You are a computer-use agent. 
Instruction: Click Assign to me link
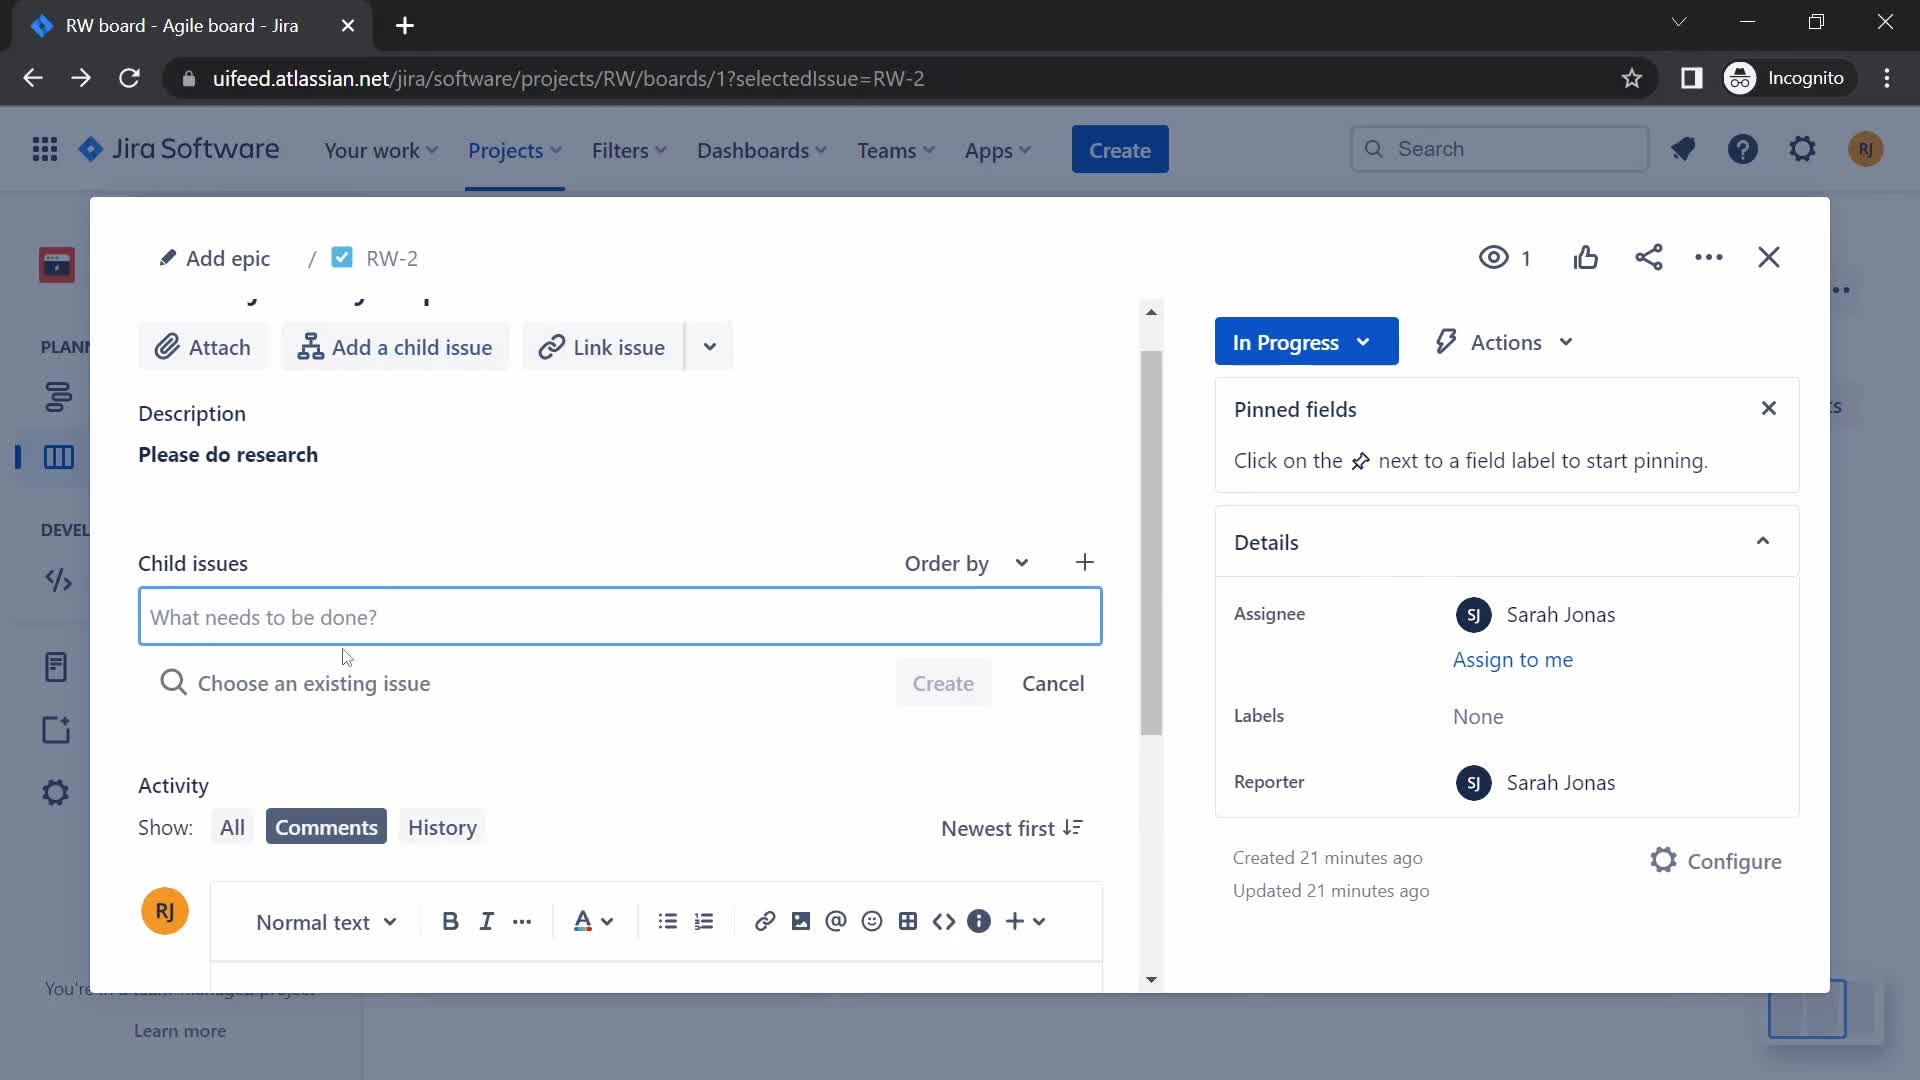tap(1513, 660)
